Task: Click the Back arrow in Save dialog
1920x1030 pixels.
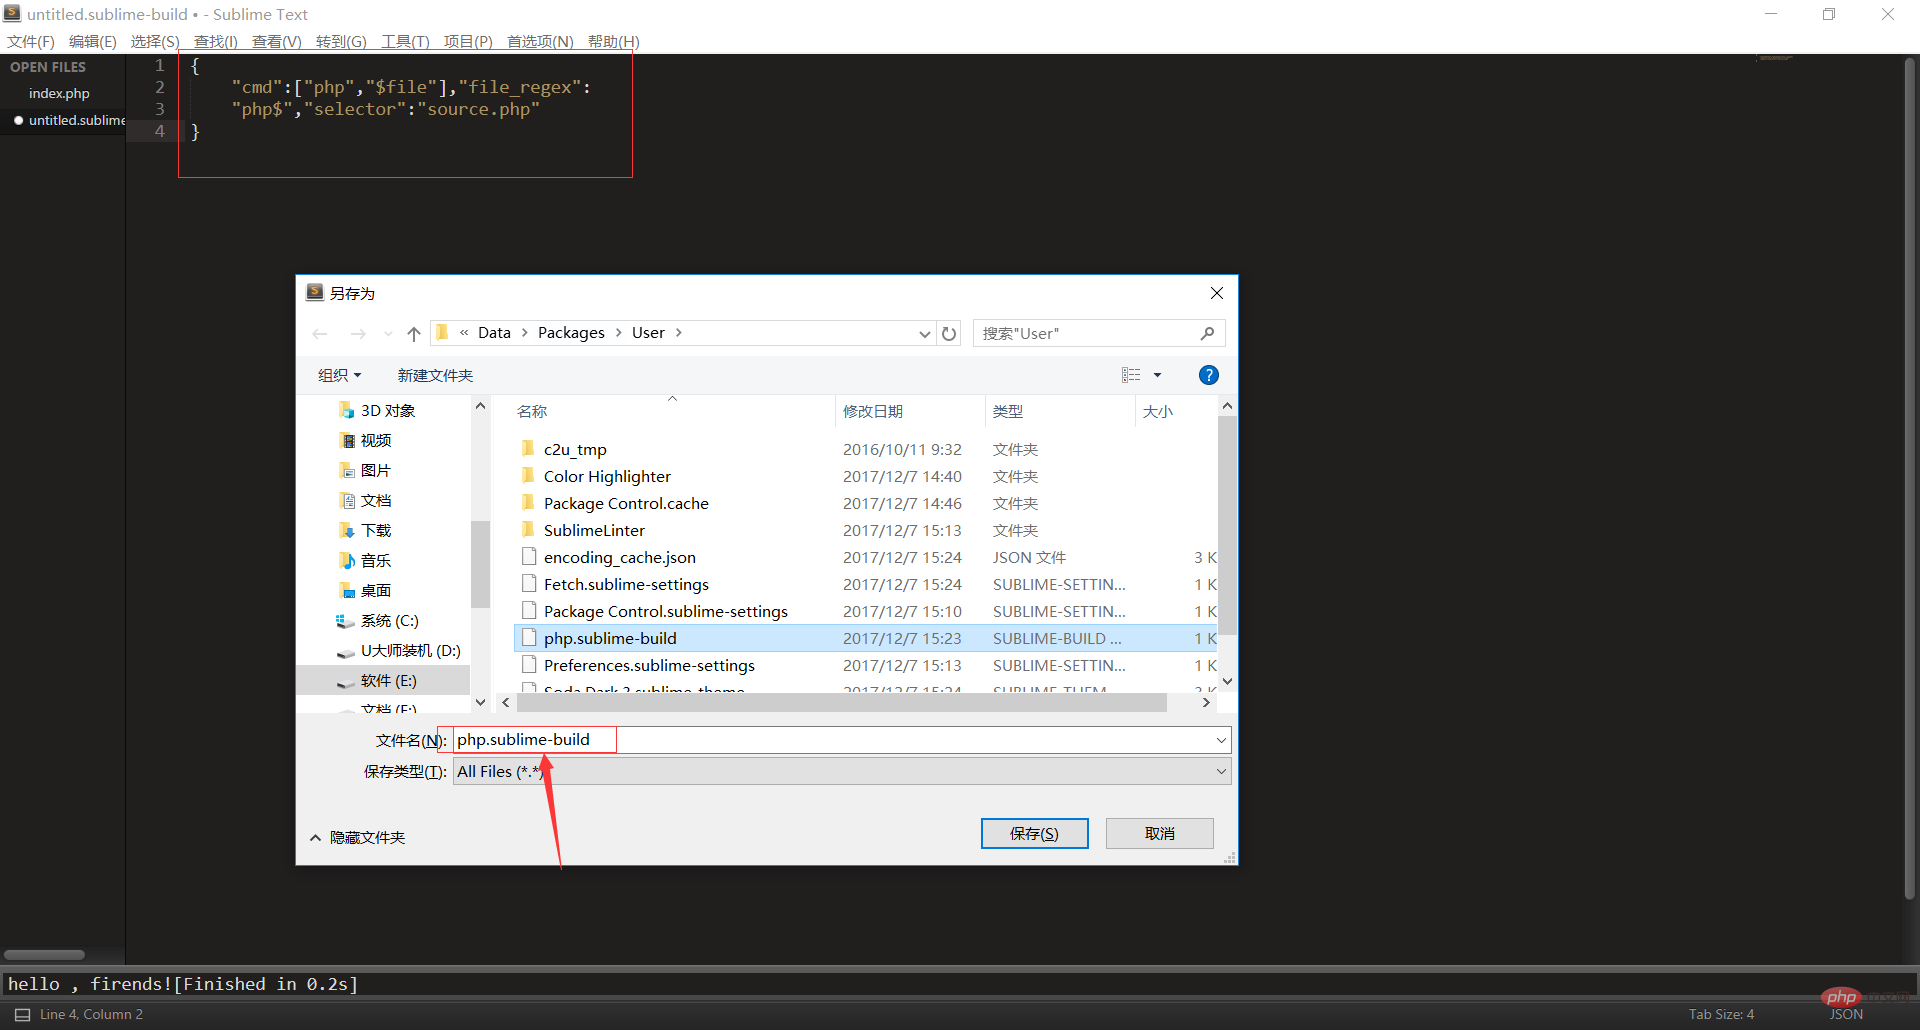Action: (x=320, y=334)
